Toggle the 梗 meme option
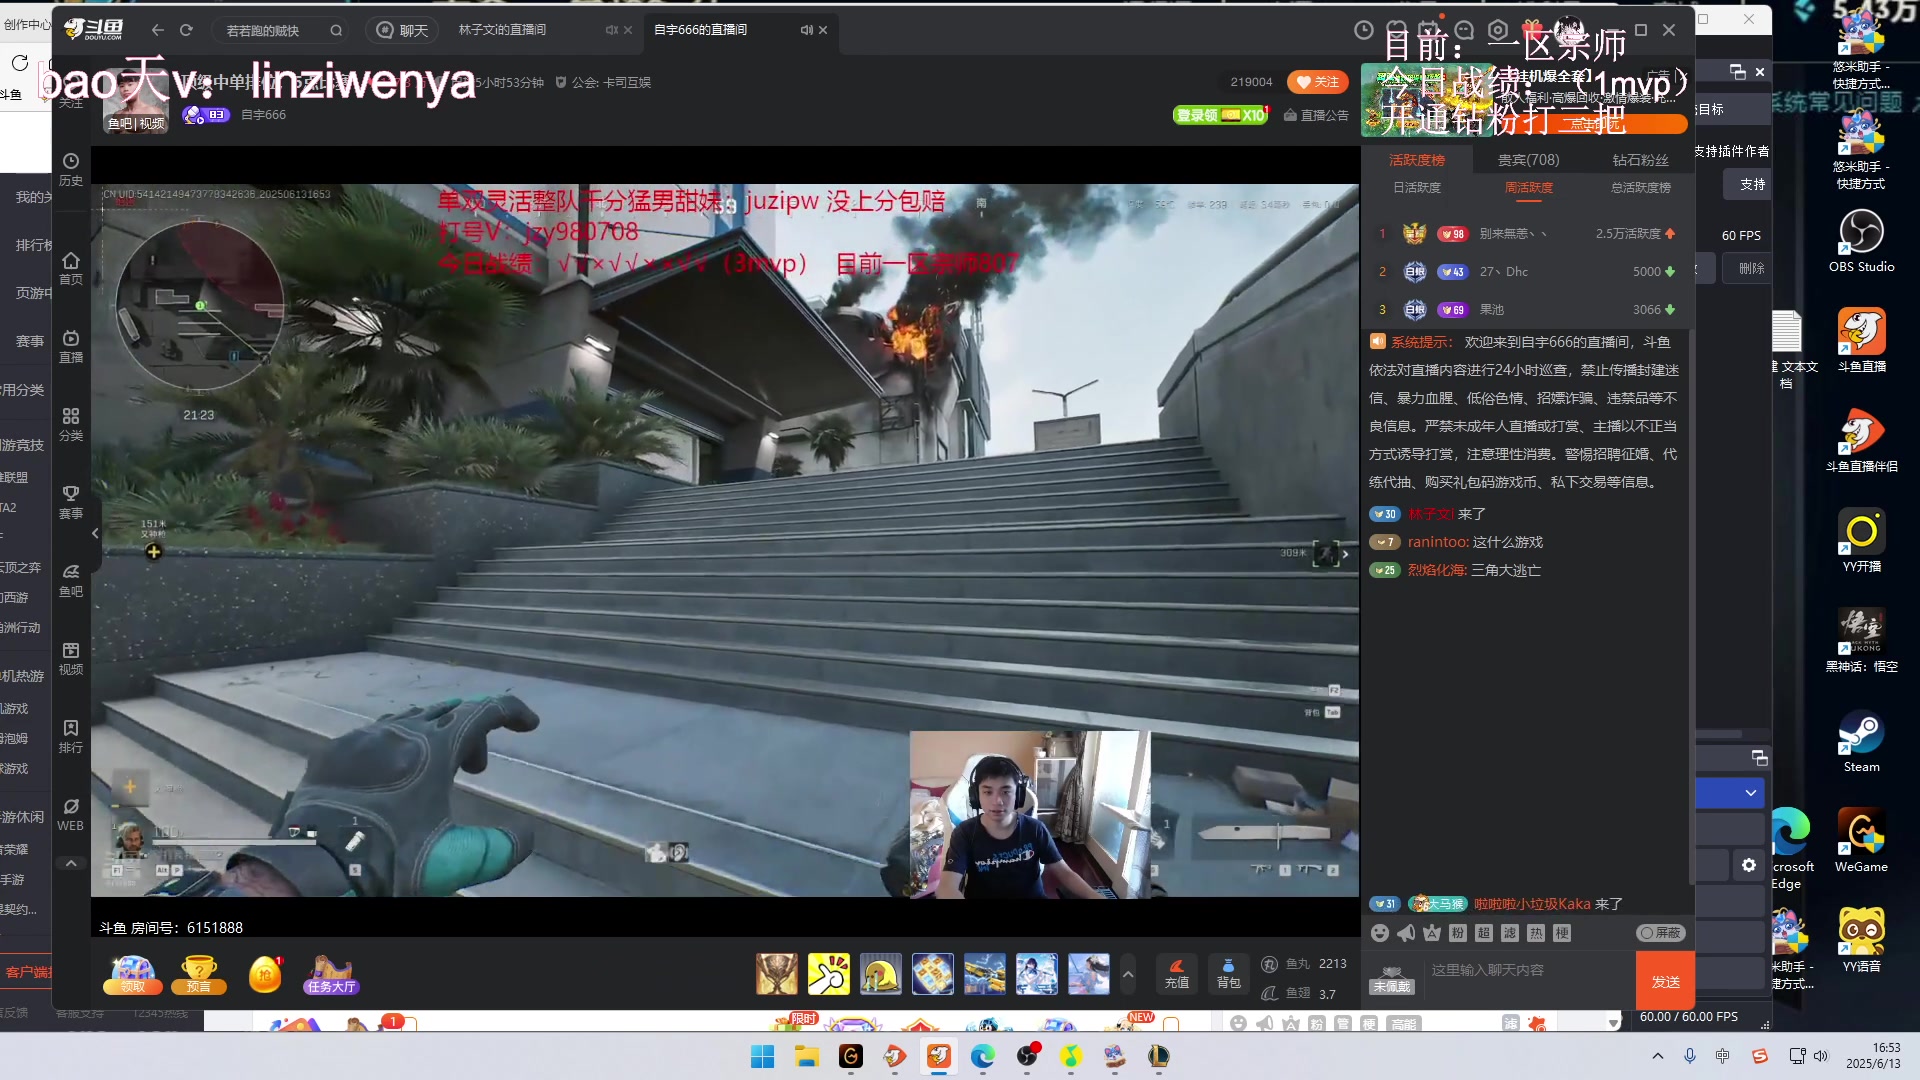The image size is (1920, 1080). tap(1562, 933)
